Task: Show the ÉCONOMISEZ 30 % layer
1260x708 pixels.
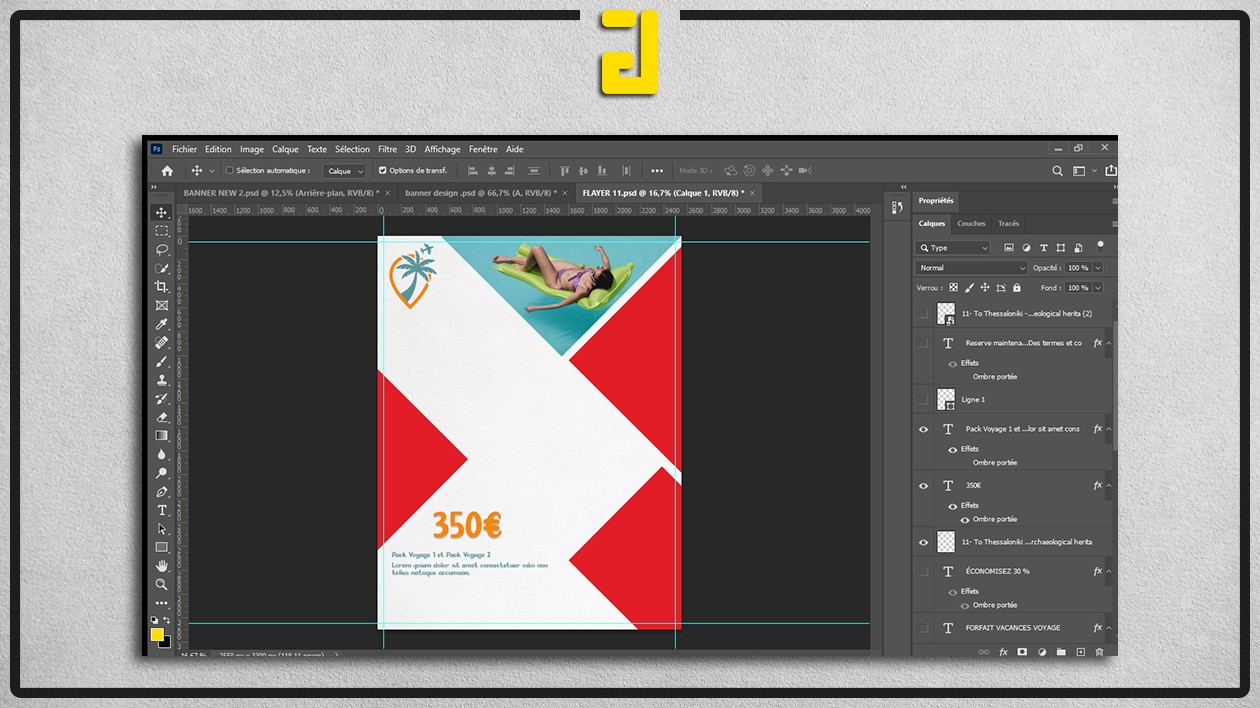Action: 923,571
